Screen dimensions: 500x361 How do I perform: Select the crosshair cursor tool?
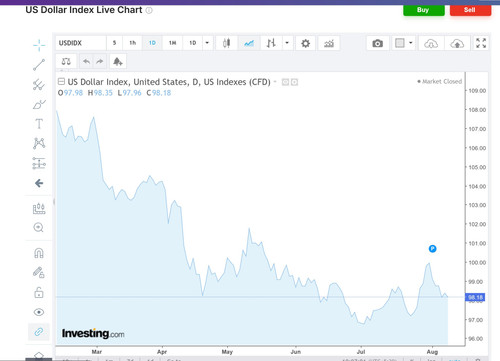point(39,45)
